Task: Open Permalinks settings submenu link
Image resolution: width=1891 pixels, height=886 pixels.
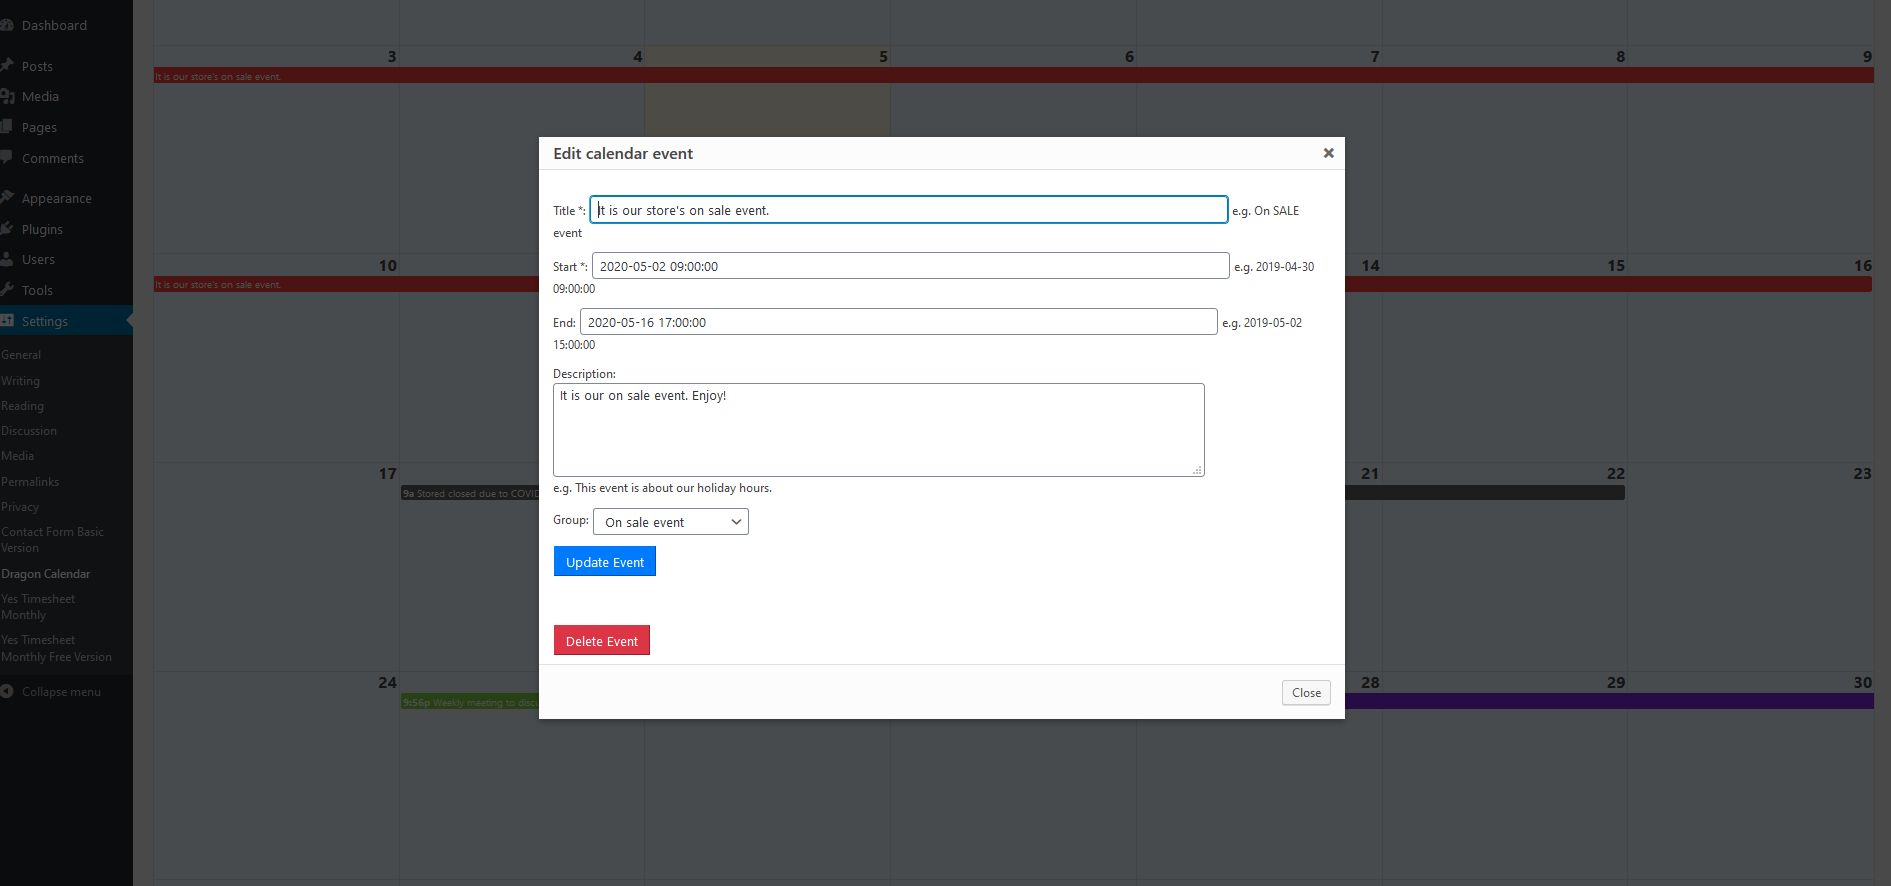Action: [30, 482]
